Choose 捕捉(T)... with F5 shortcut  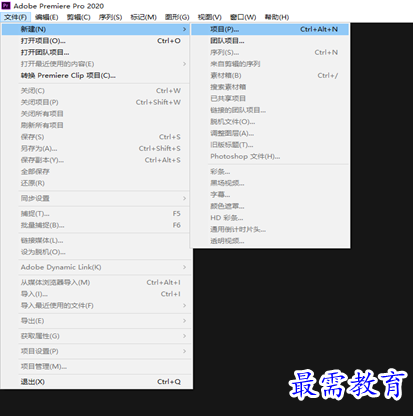coord(96,214)
